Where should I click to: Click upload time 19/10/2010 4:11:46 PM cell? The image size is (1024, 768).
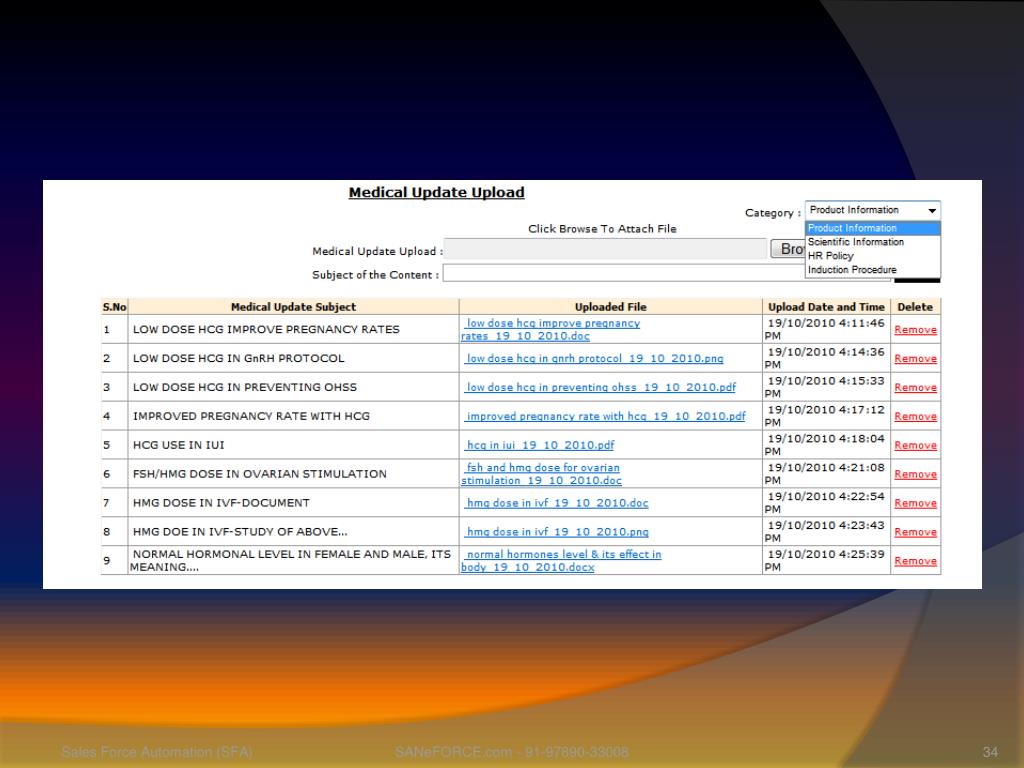click(825, 329)
